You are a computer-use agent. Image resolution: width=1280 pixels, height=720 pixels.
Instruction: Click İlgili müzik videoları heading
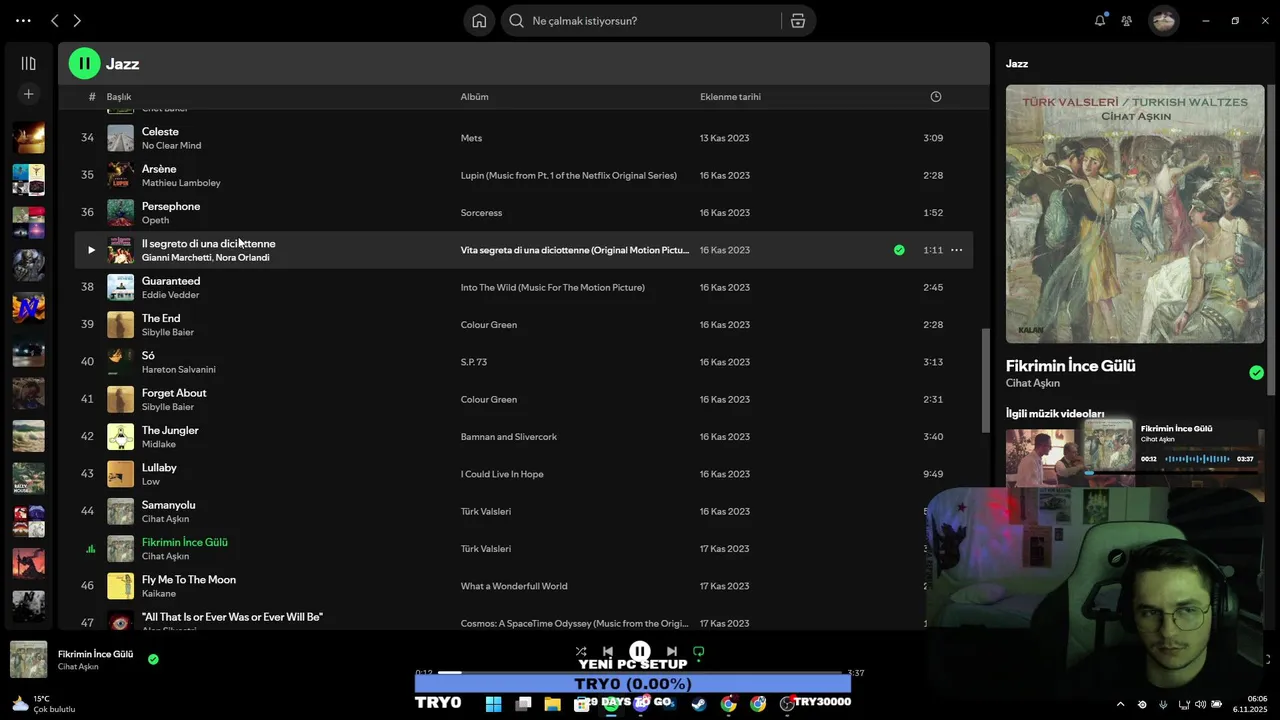[1055, 414]
